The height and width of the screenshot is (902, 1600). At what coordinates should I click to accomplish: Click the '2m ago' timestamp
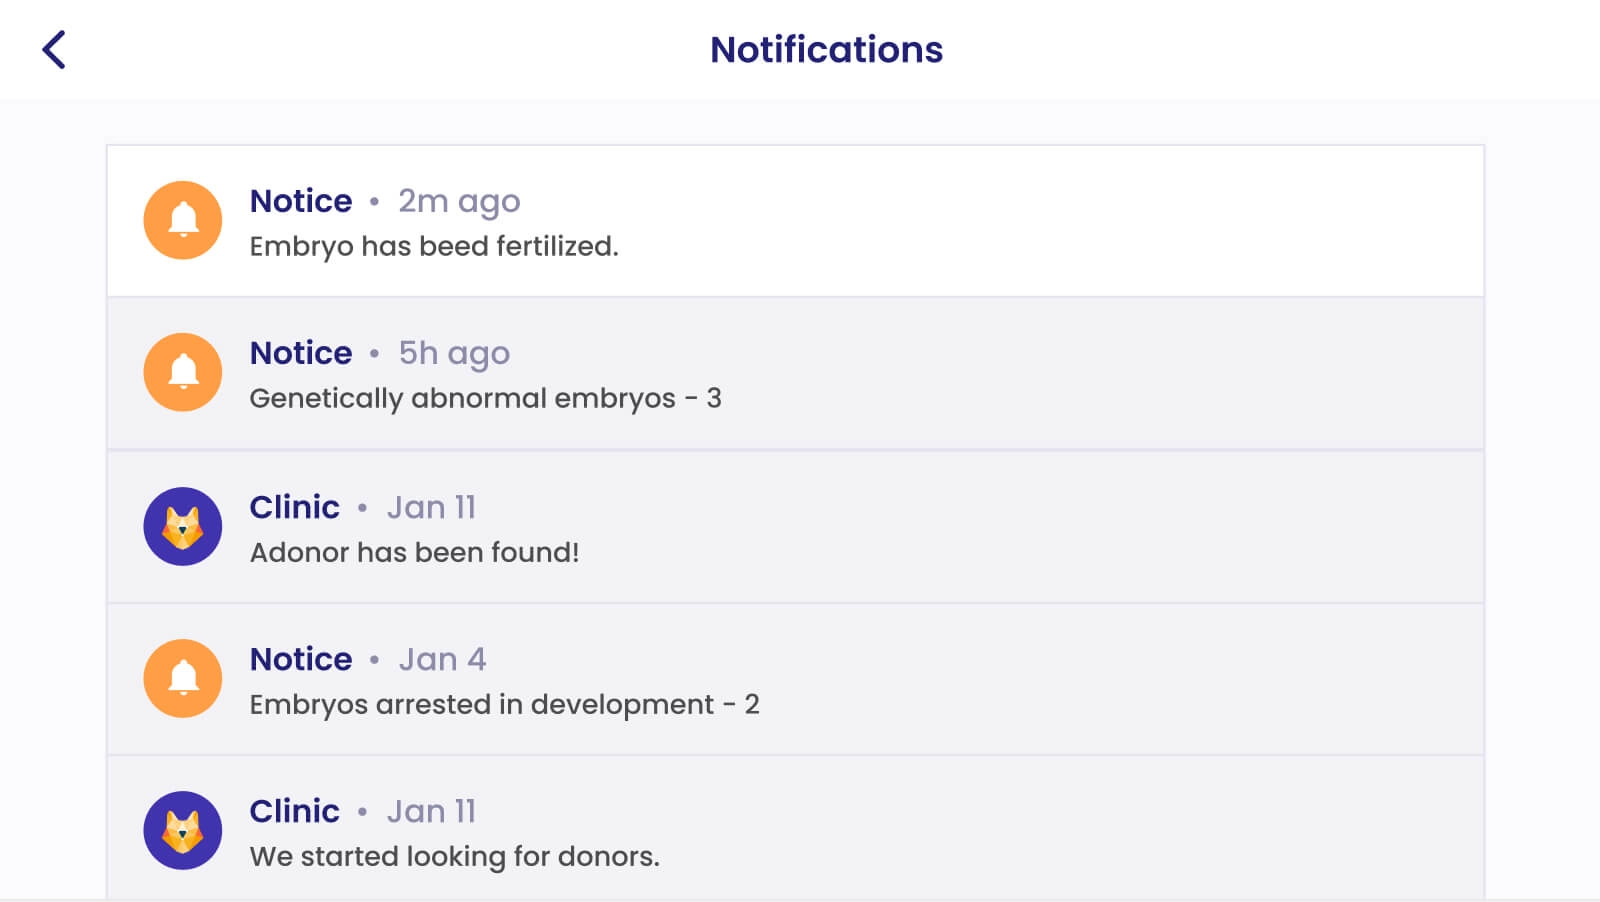[x=459, y=201]
